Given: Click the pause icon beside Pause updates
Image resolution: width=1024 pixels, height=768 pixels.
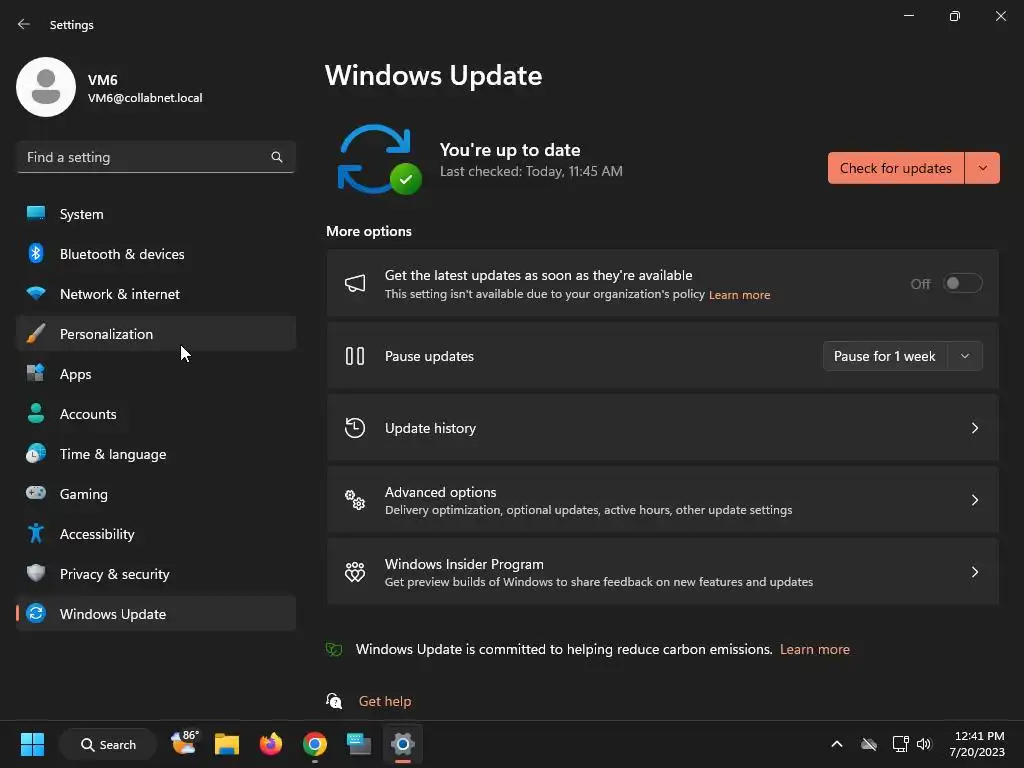Looking at the screenshot, I should (x=355, y=356).
